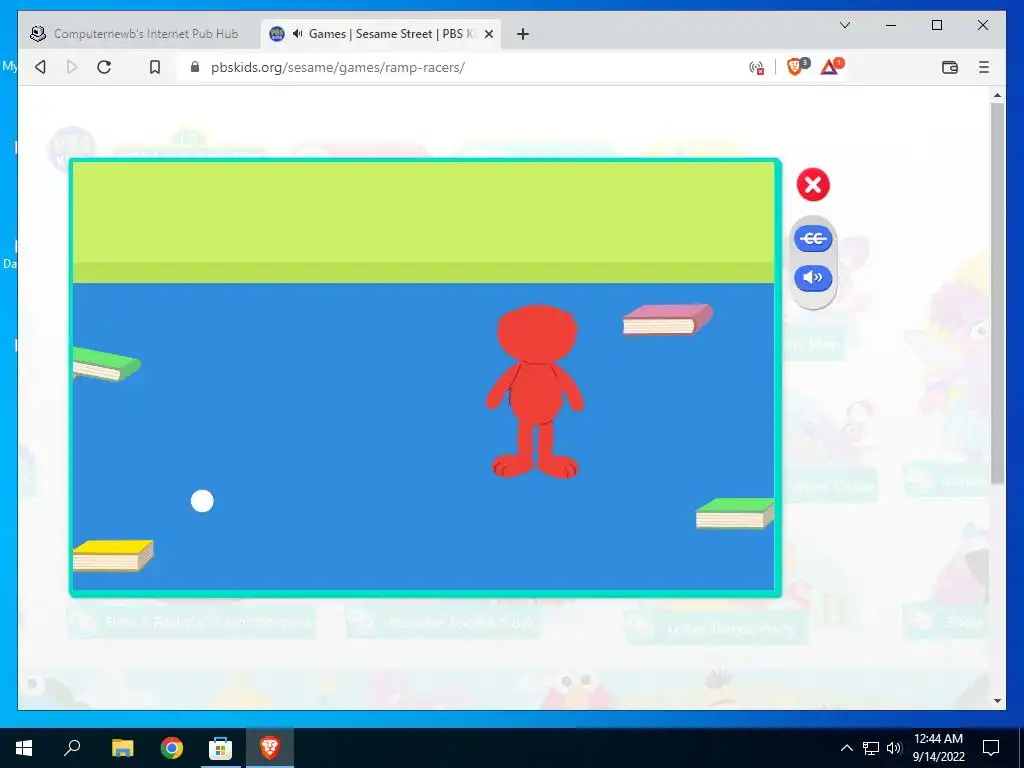The width and height of the screenshot is (1024, 768).
Task: Close the game with the red X button
Action: click(x=813, y=185)
